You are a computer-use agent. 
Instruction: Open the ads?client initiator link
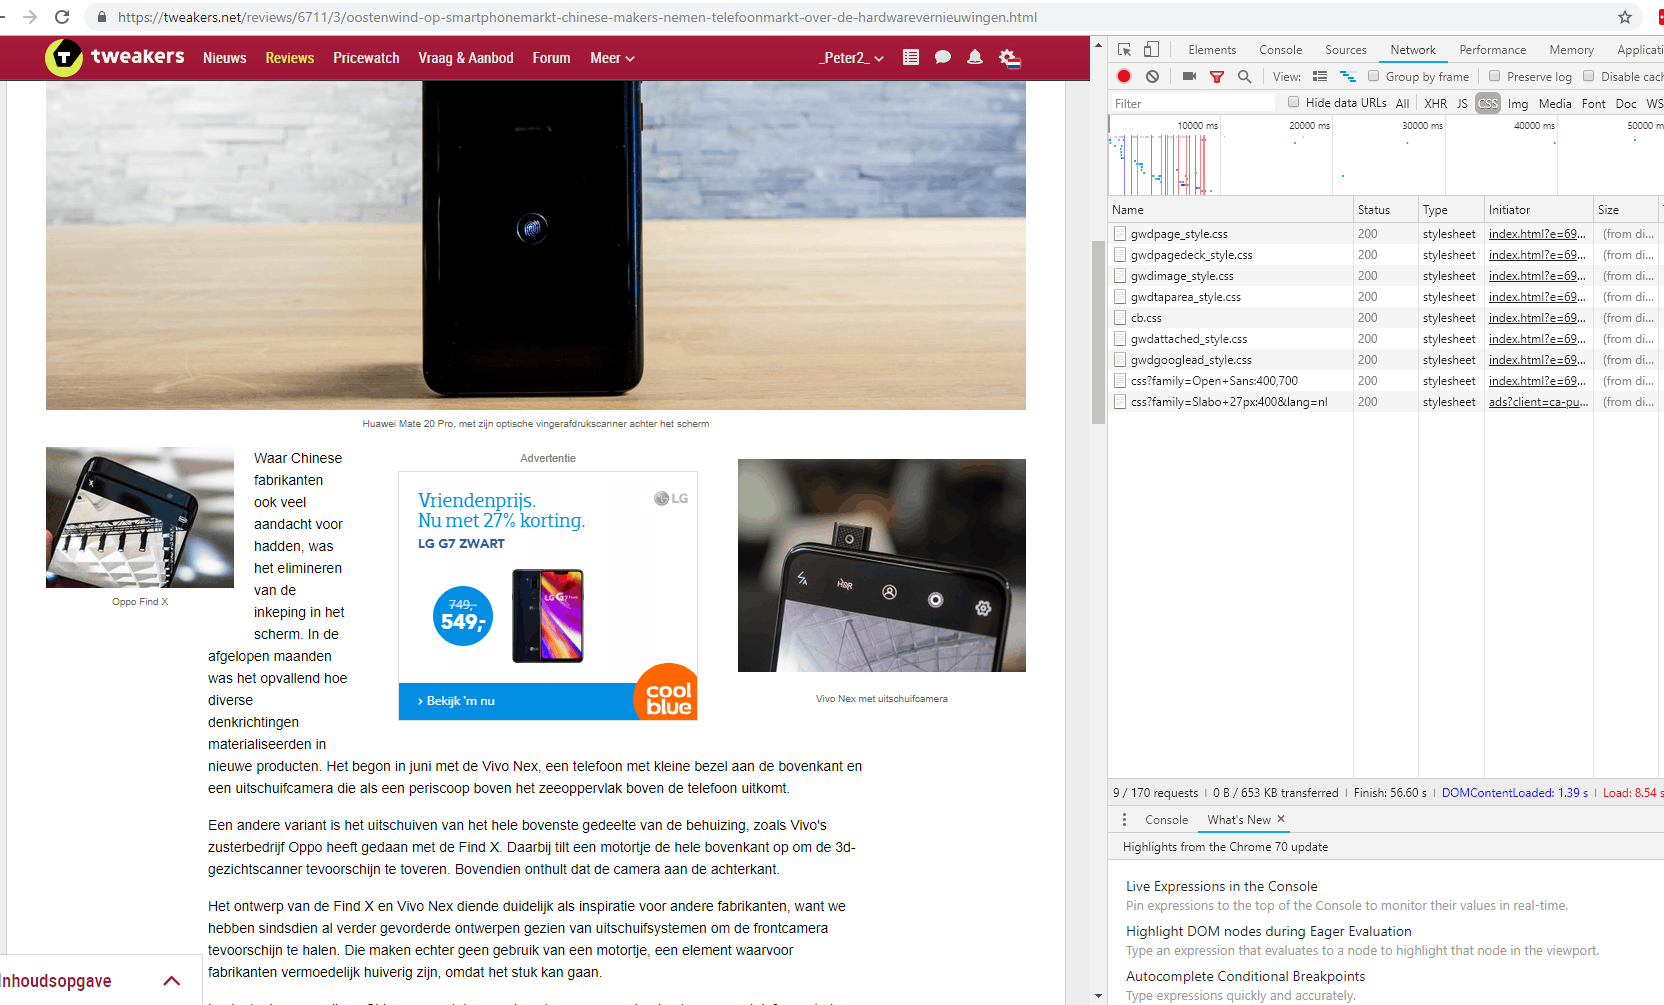click(1538, 402)
